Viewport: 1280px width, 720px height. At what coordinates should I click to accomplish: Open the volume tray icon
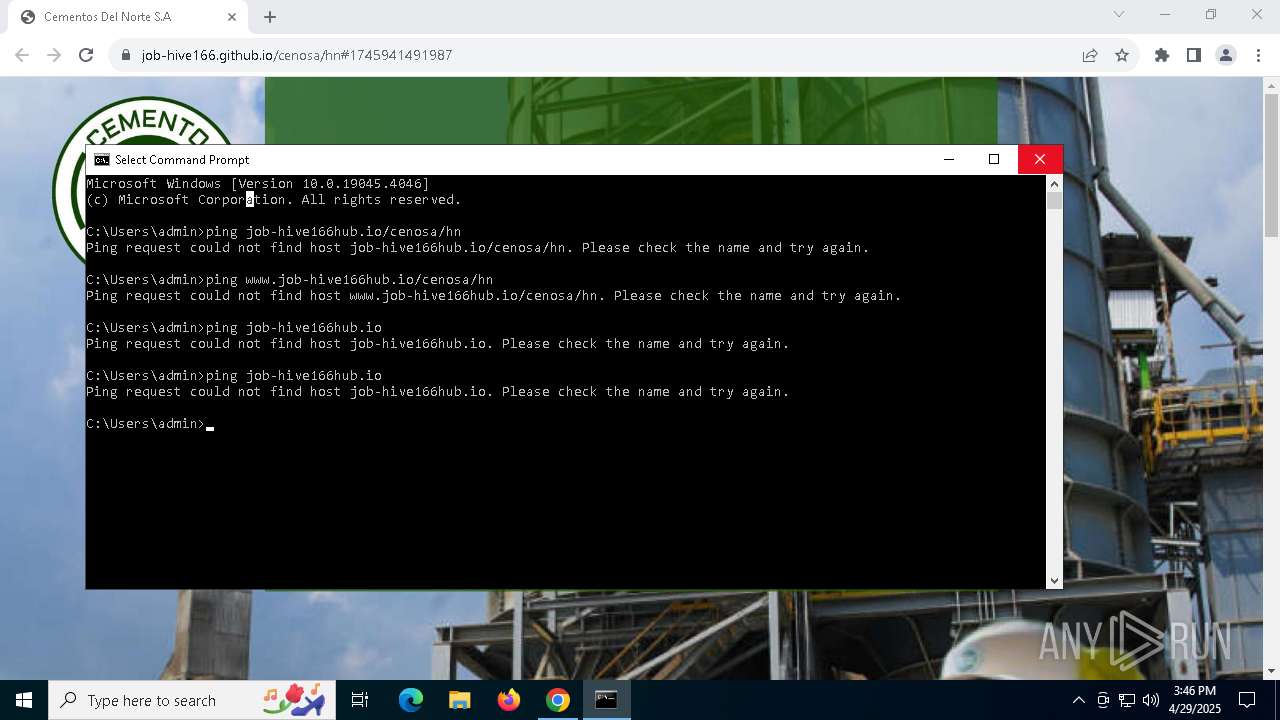[1151, 700]
